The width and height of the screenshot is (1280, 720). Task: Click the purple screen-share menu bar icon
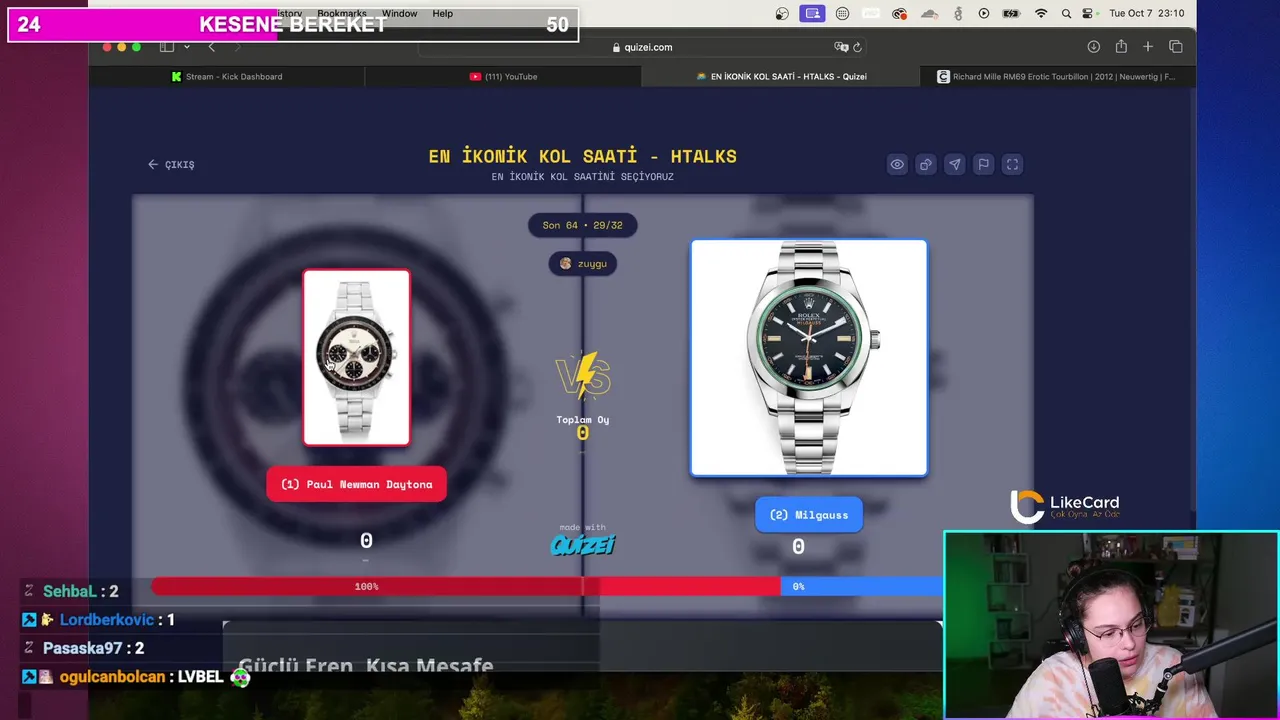click(x=812, y=14)
